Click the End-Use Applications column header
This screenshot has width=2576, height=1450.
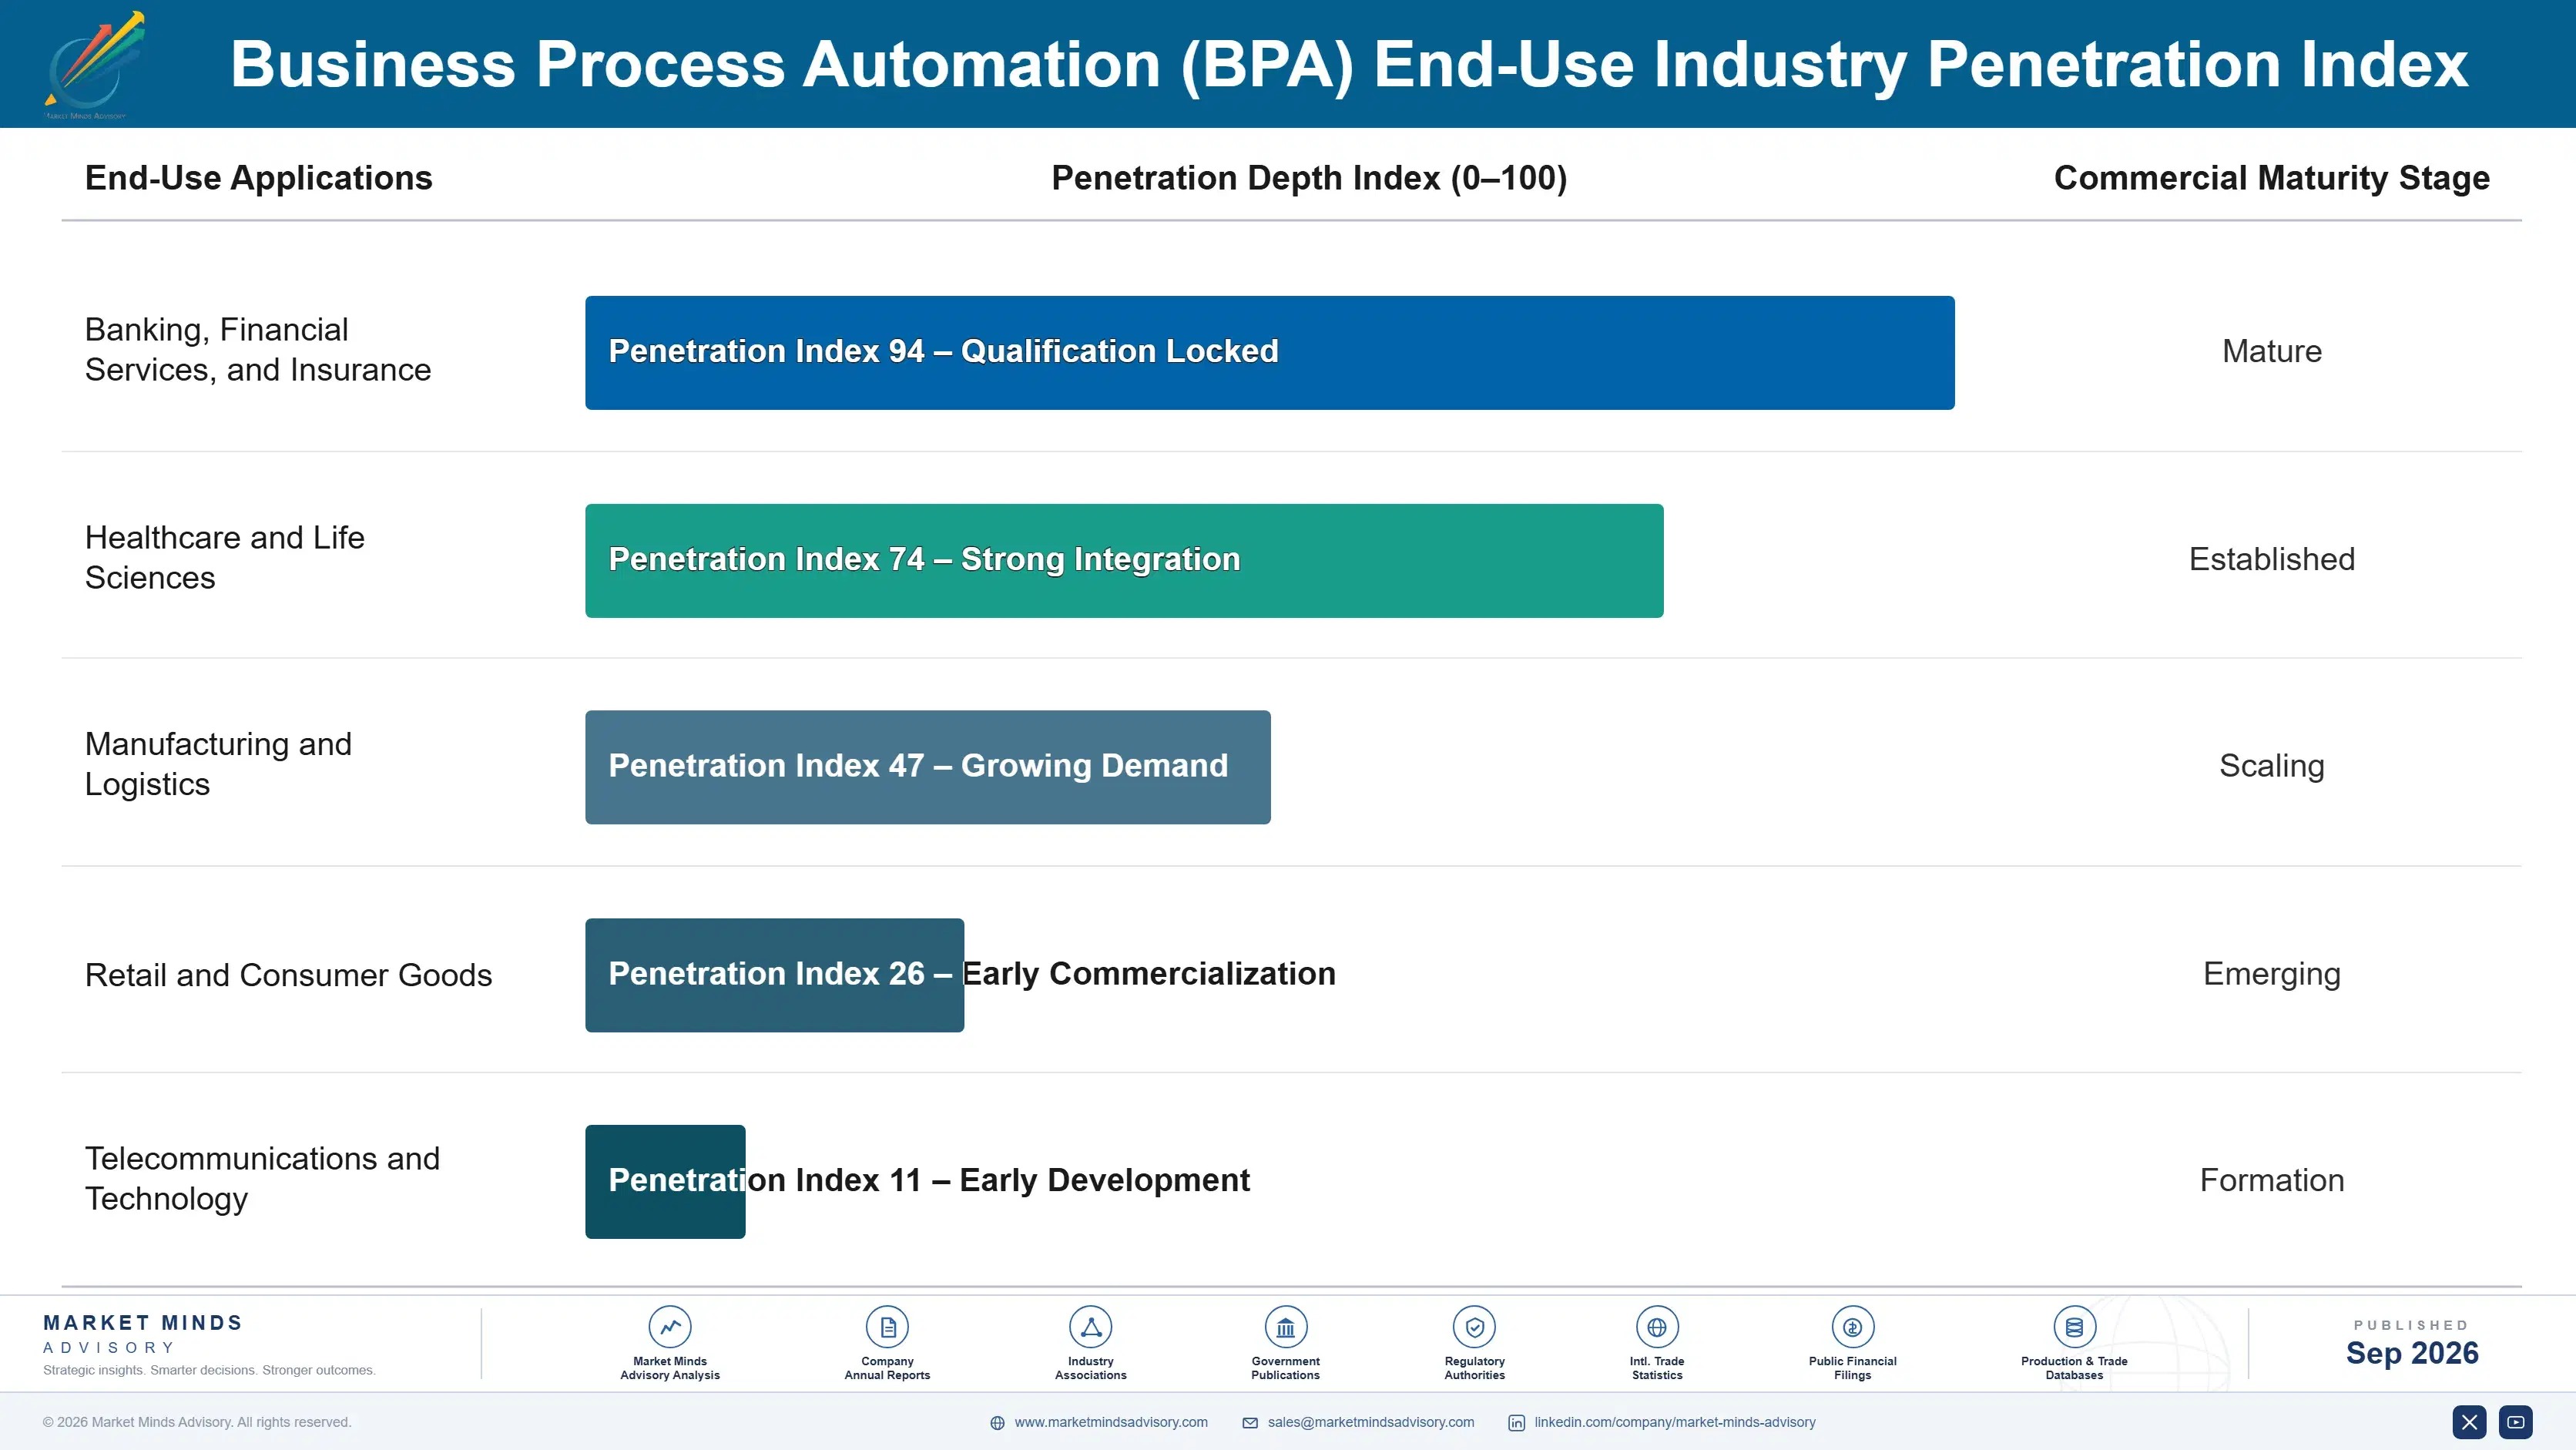point(258,178)
